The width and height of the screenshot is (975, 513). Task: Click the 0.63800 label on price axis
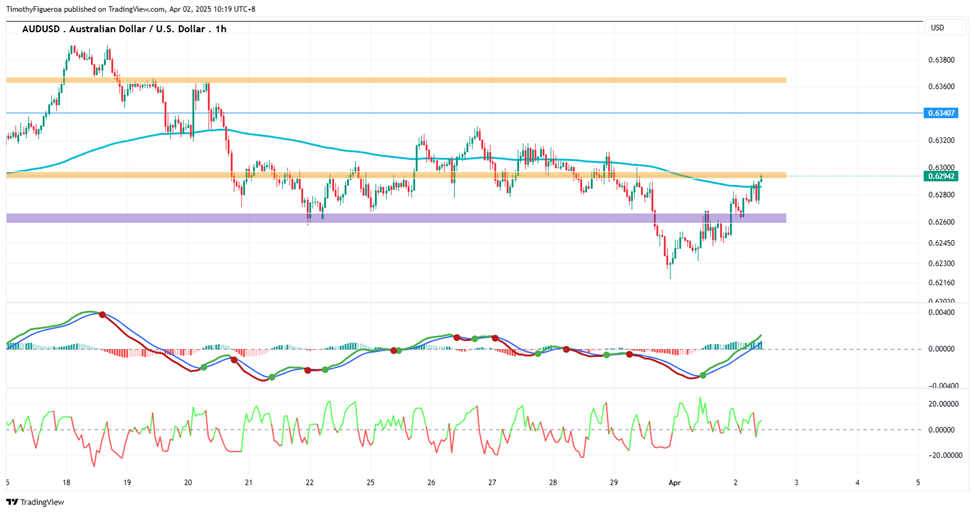(942, 60)
